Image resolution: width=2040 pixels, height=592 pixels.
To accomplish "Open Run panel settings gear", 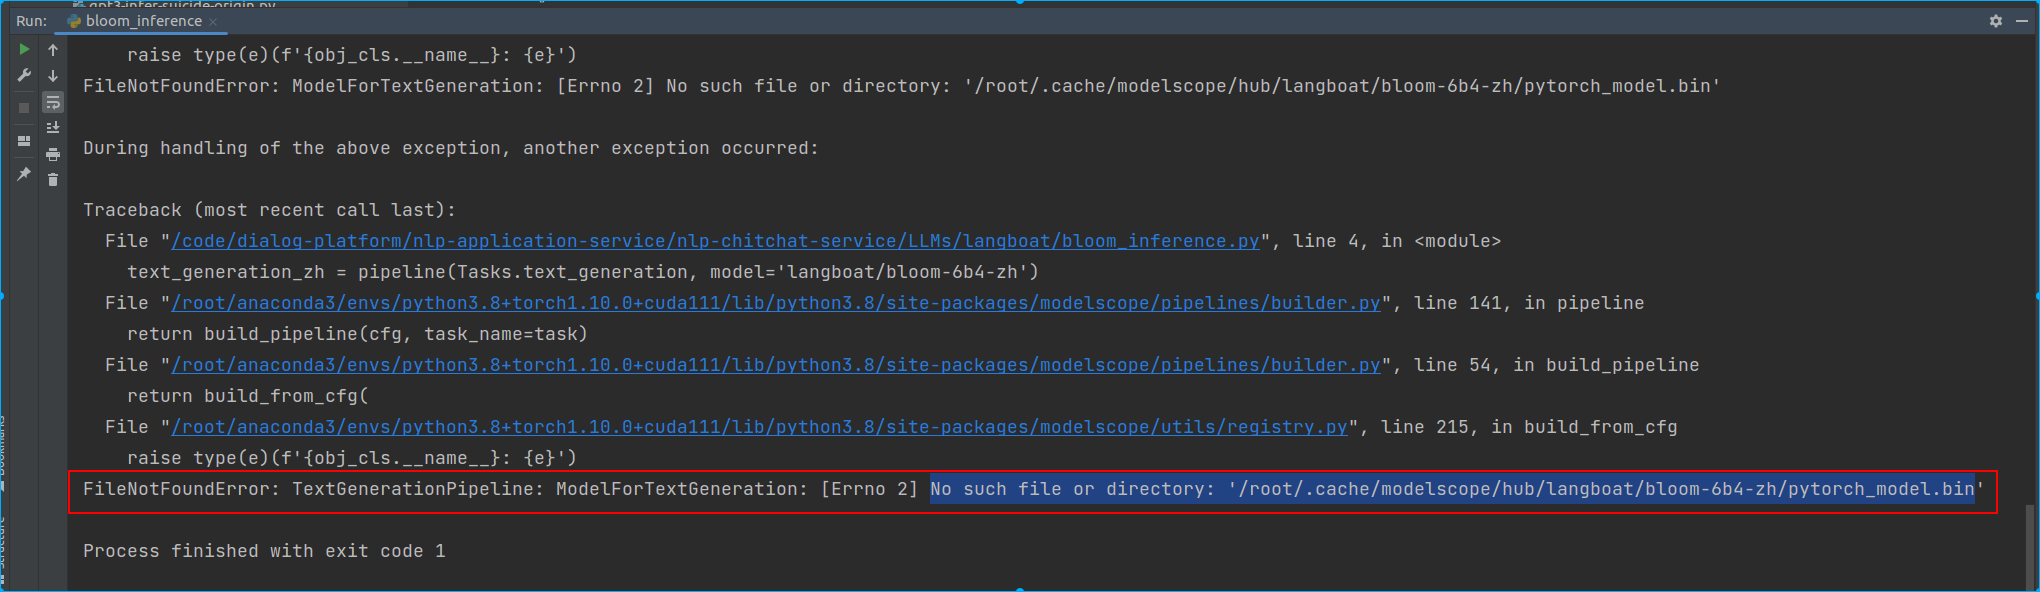I will pyautogui.click(x=1996, y=20).
